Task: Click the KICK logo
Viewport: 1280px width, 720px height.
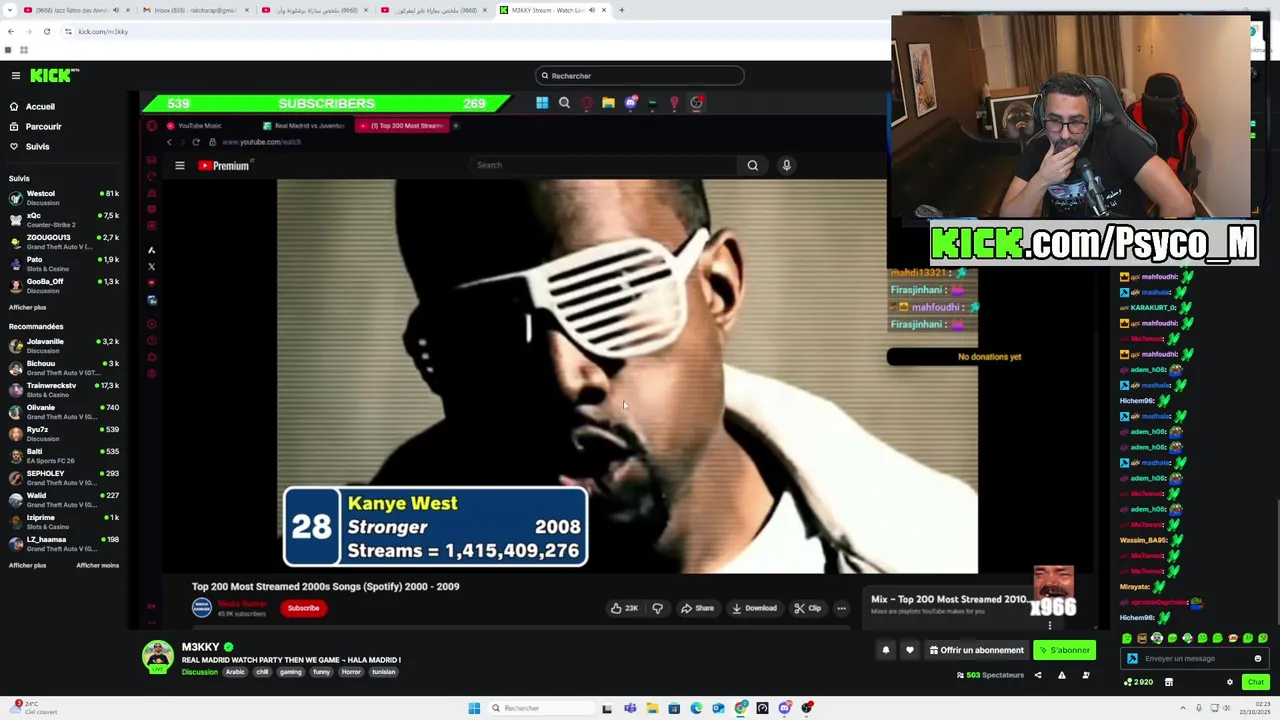Action: pos(54,76)
